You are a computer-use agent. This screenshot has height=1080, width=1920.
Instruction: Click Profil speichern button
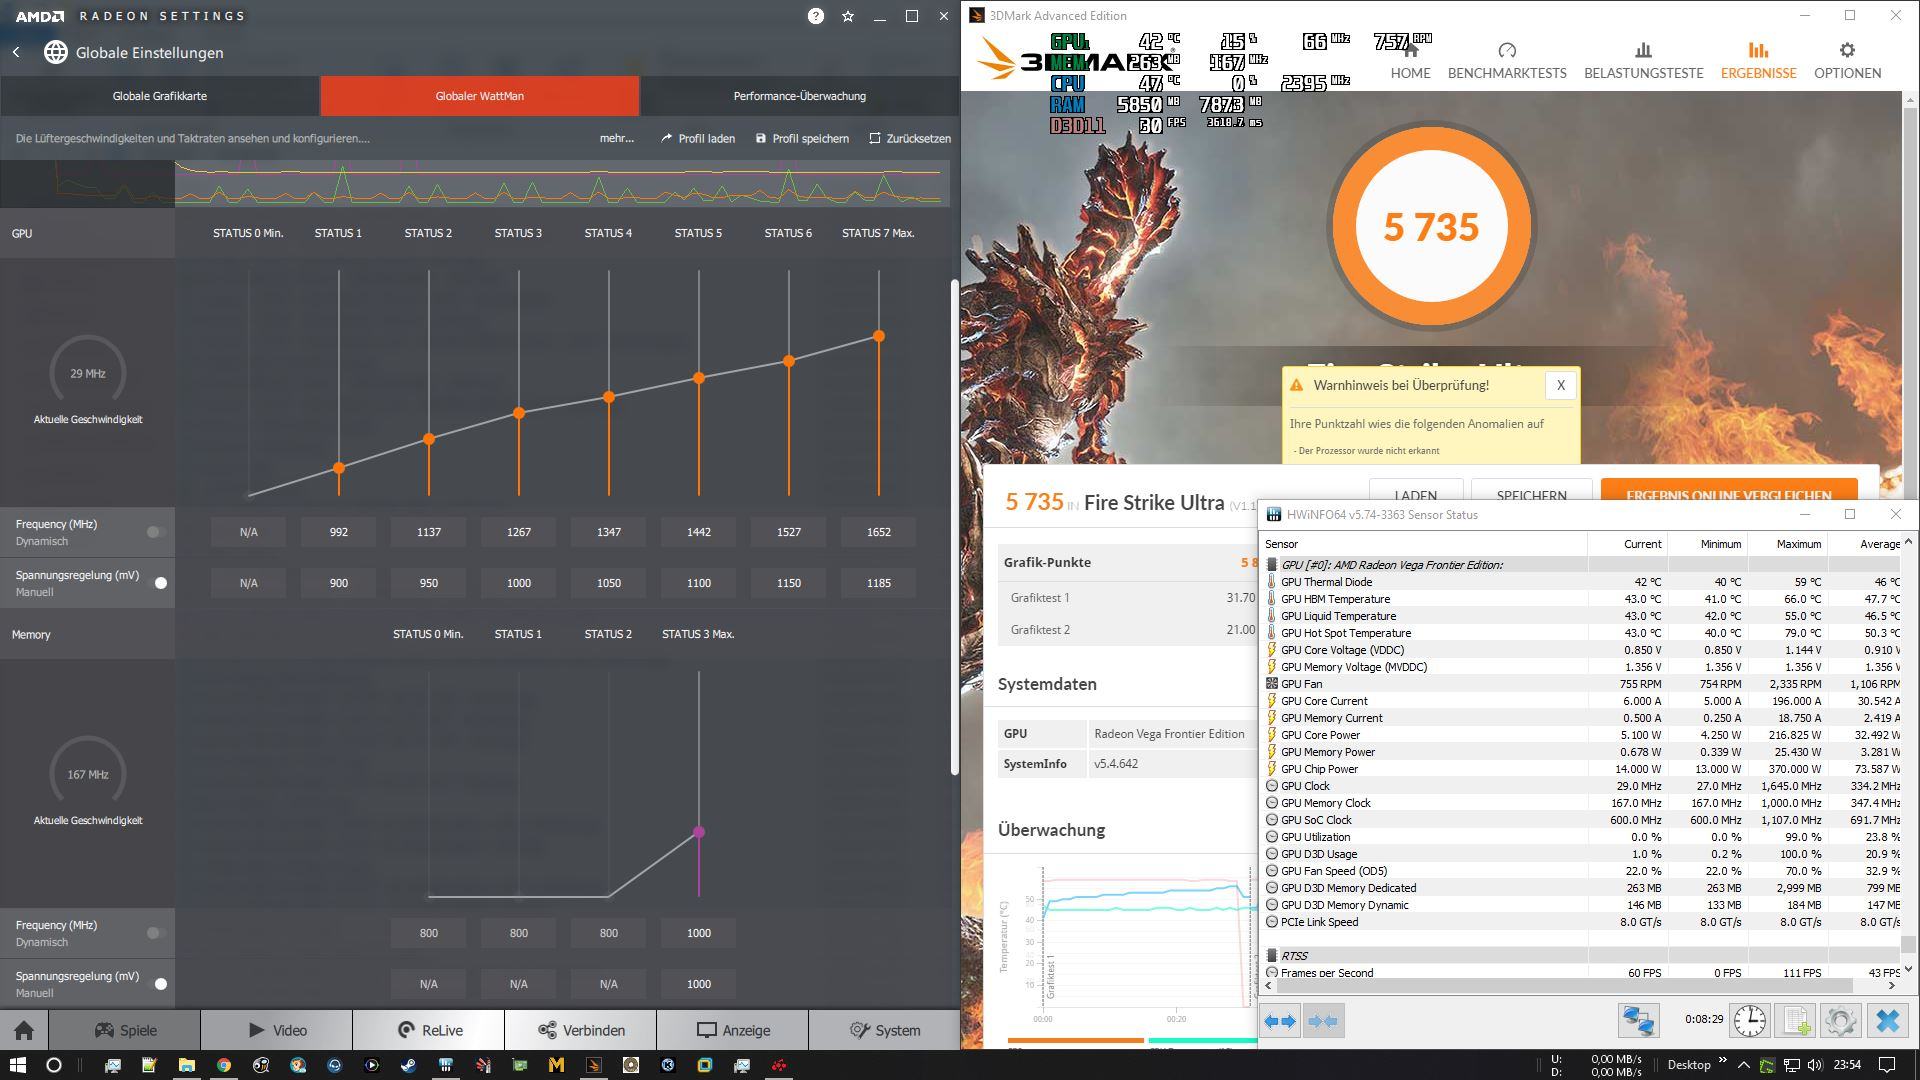click(x=802, y=138)
